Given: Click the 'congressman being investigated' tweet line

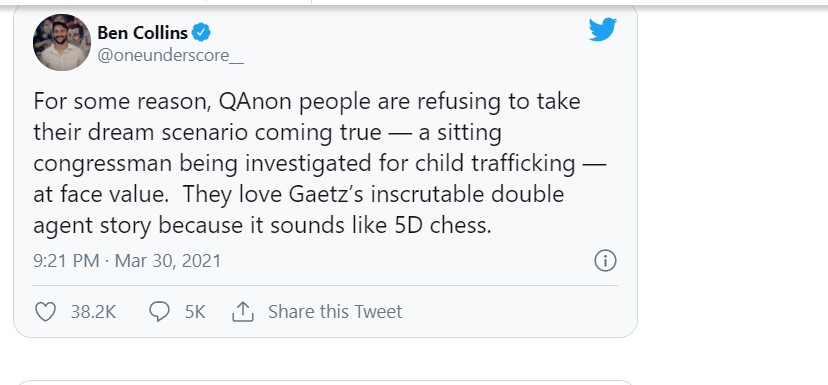Looking at the screenshot, I should pos(319,164).
